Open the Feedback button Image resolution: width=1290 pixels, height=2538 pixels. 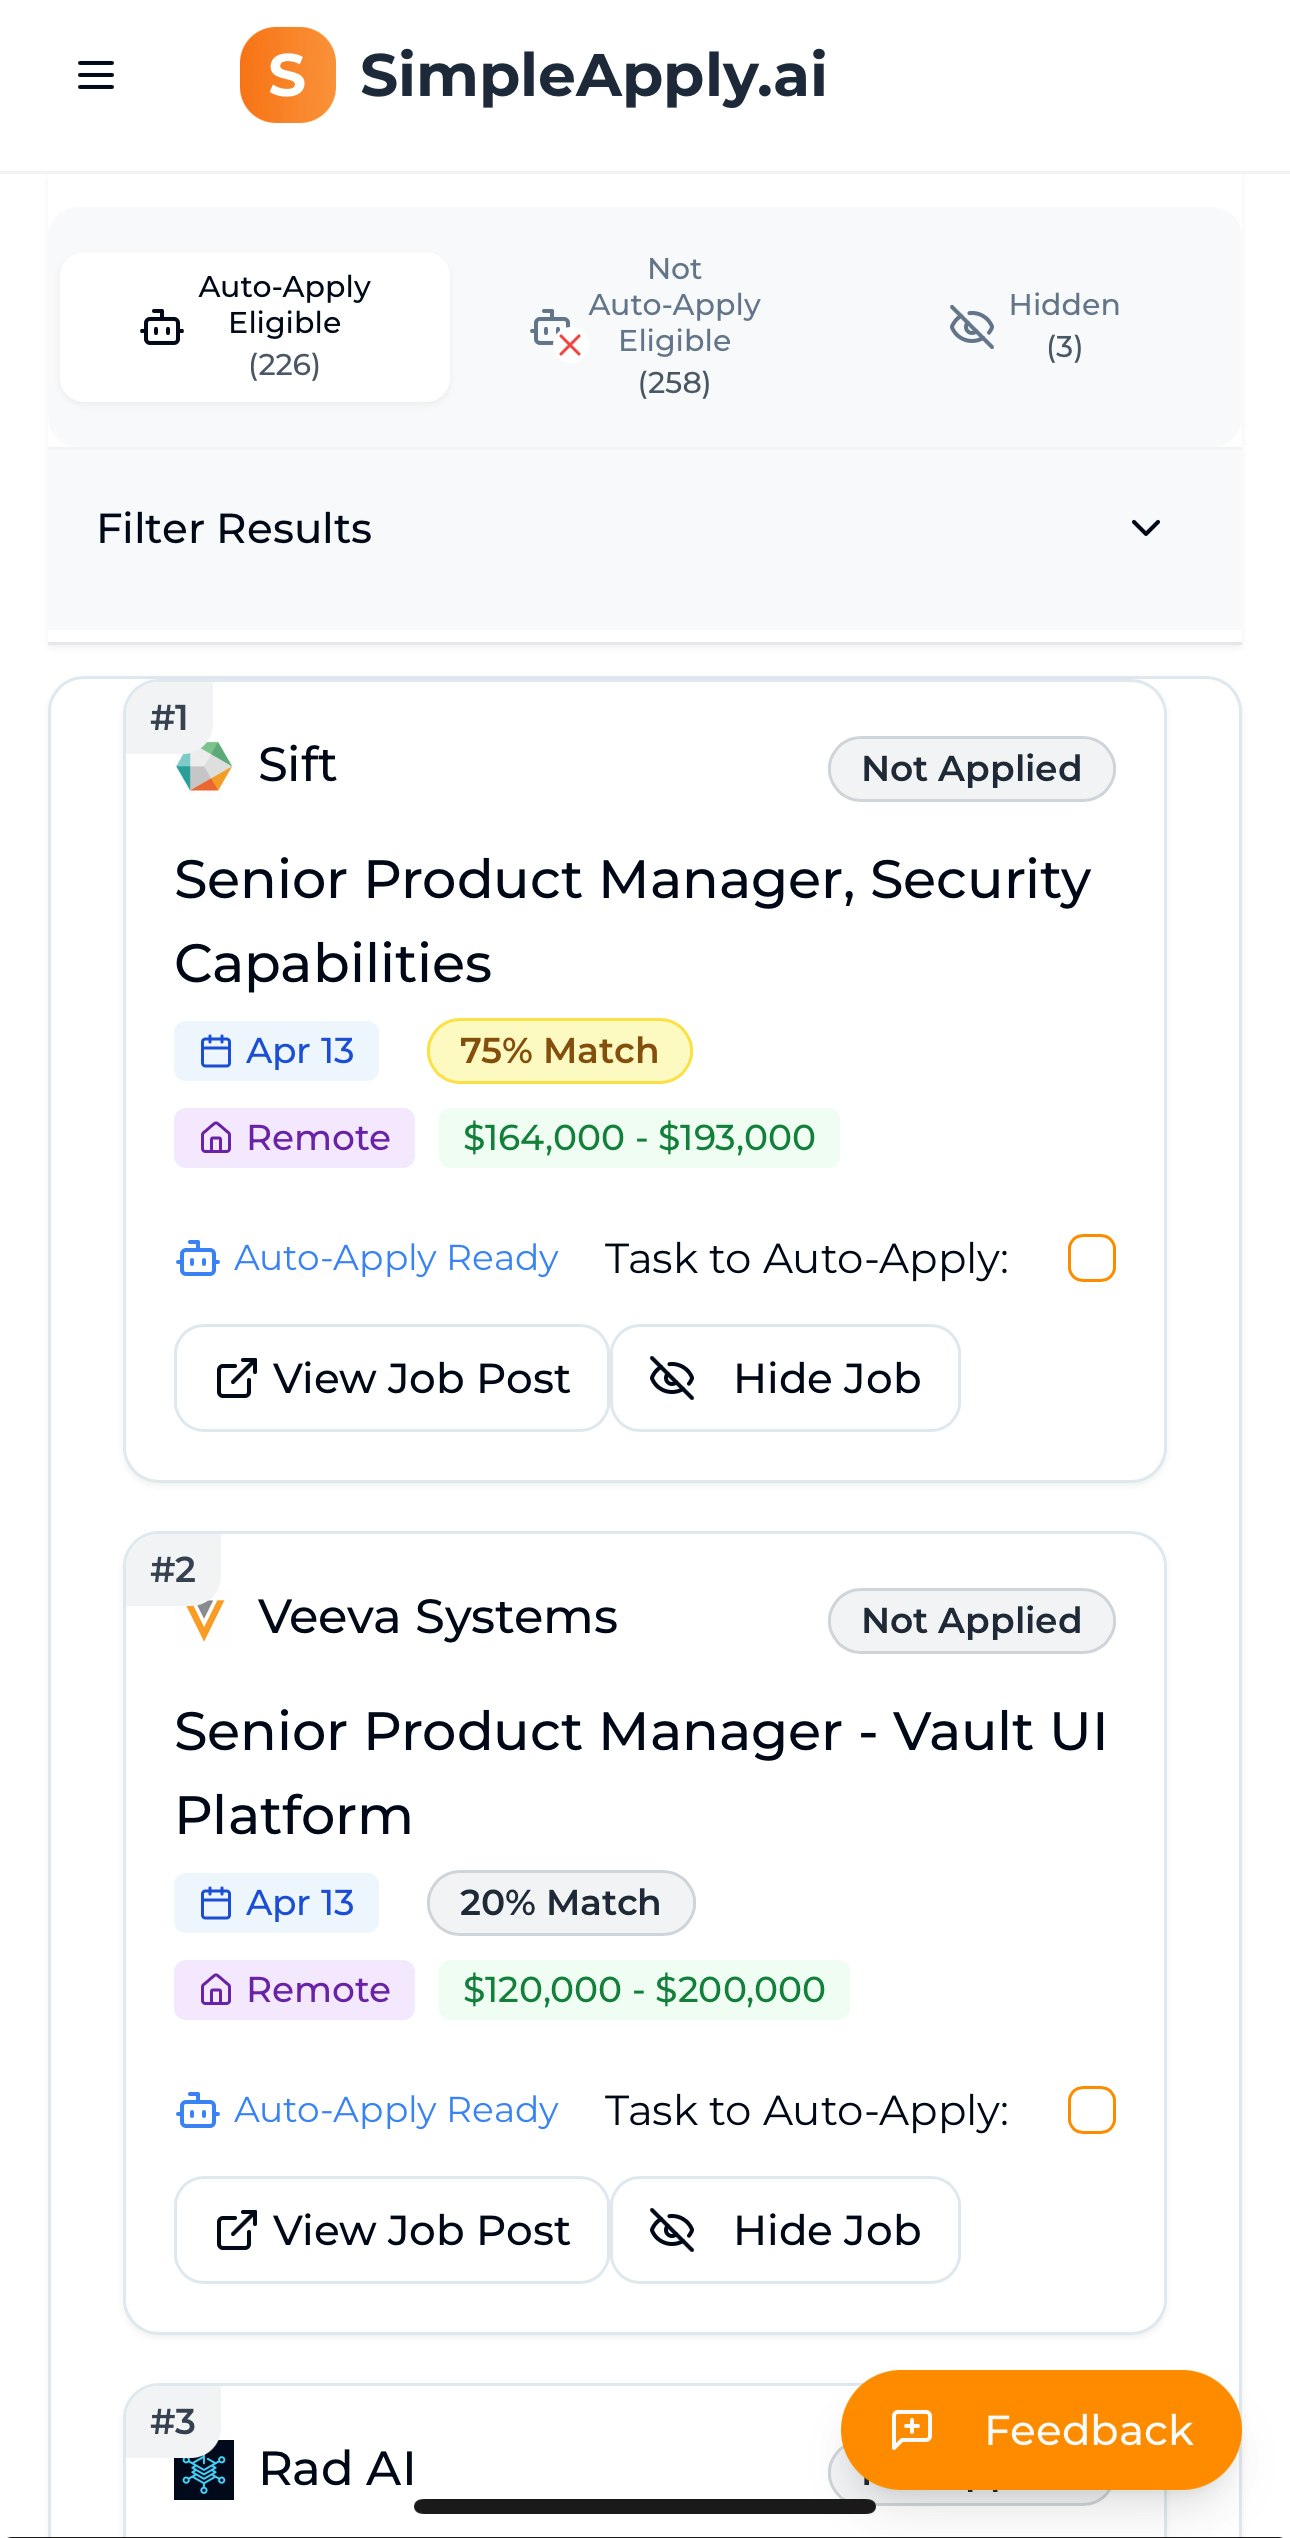[1041, 2430]
